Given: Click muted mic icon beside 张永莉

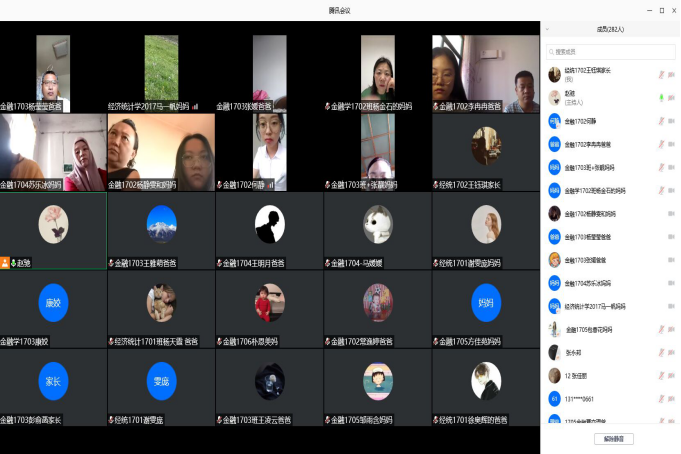Looking at the screenshot, I should (x=660, y=352).
